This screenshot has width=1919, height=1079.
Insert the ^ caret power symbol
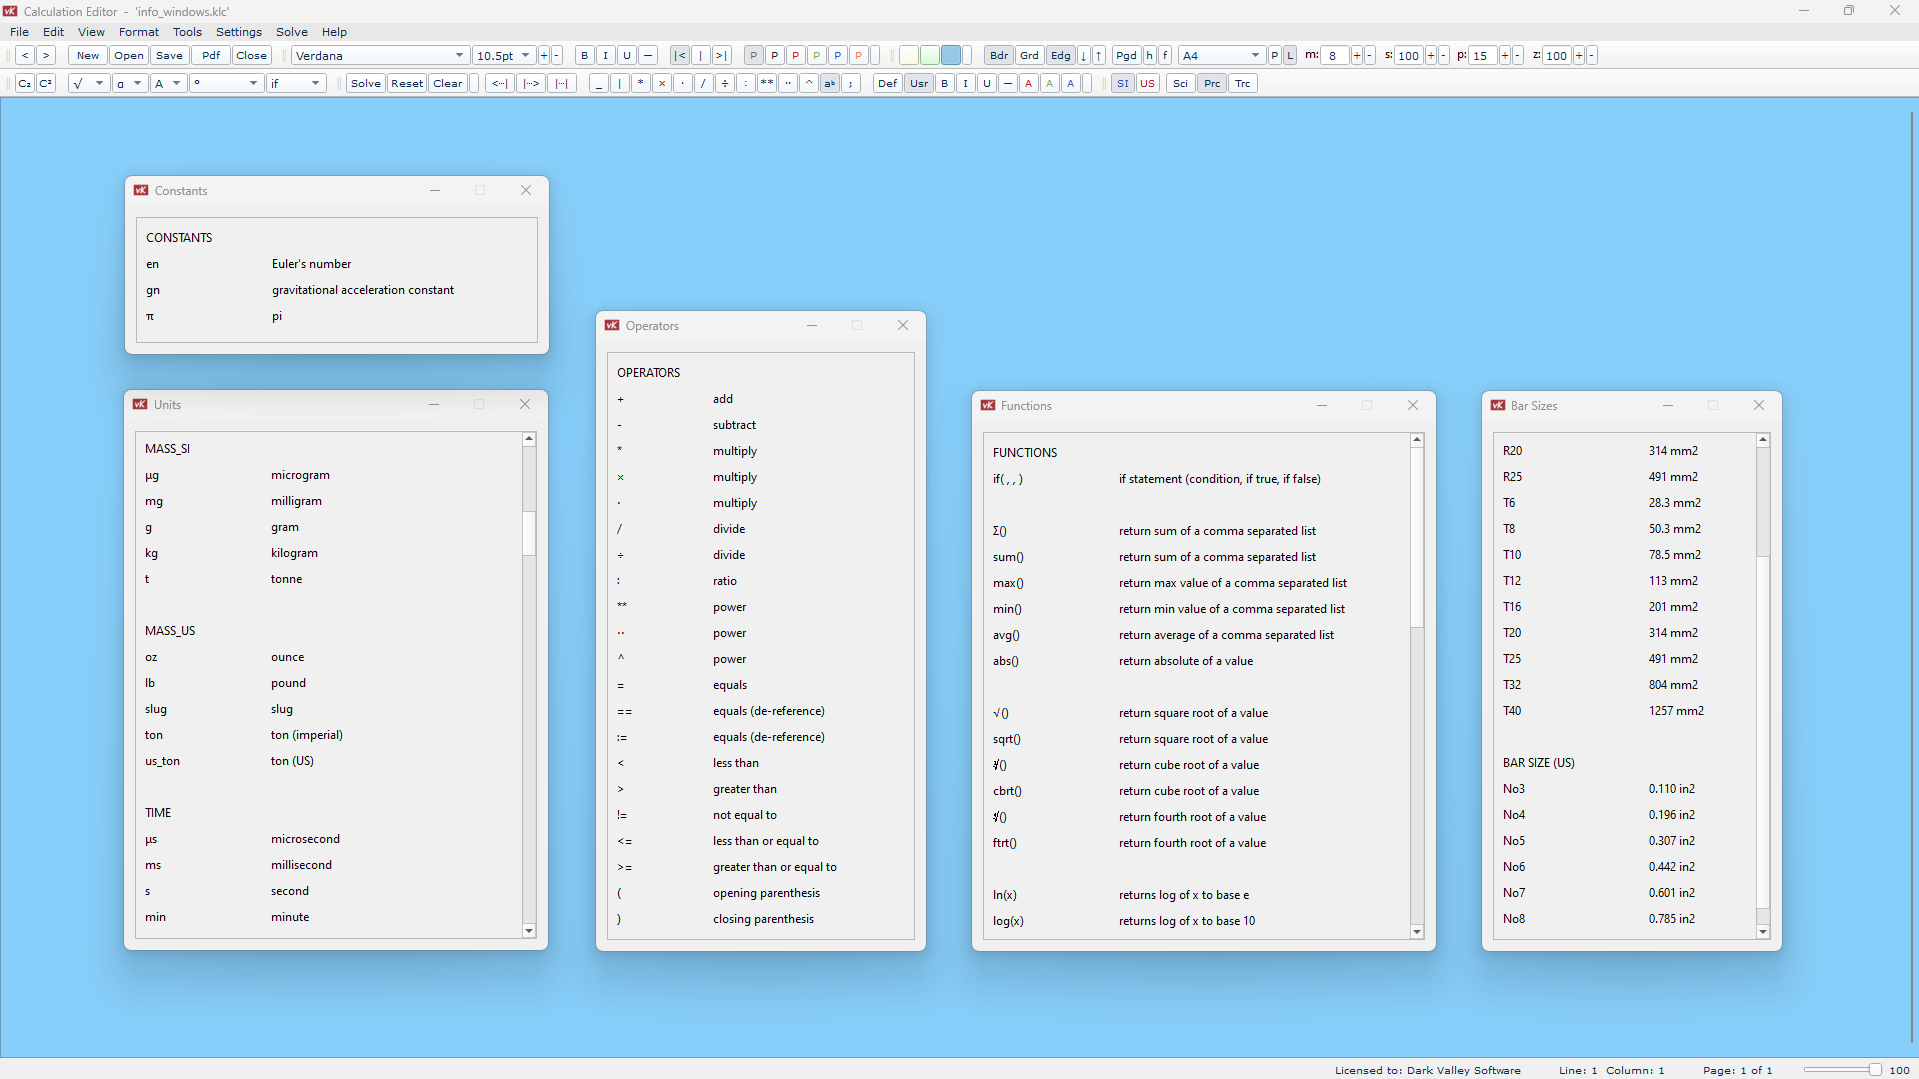[x=809, y=84]
